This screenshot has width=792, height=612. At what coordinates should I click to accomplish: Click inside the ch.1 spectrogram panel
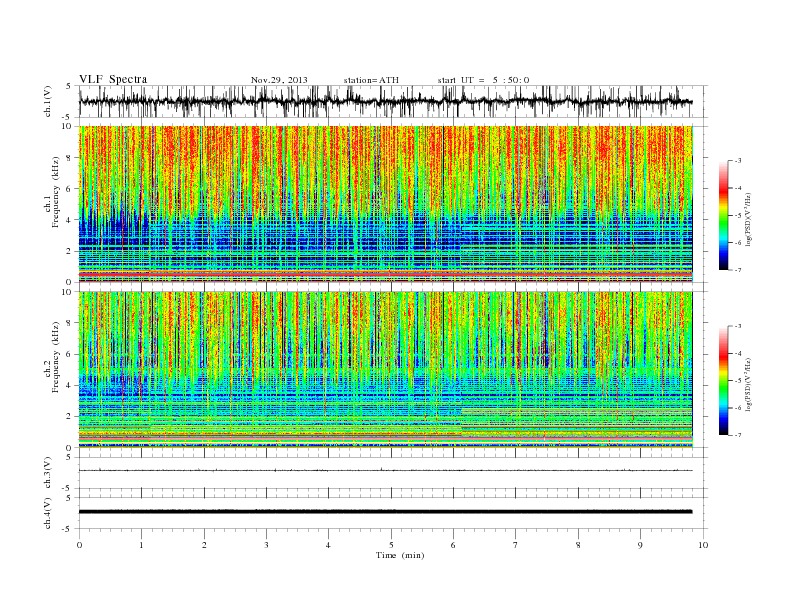point(385,204)
